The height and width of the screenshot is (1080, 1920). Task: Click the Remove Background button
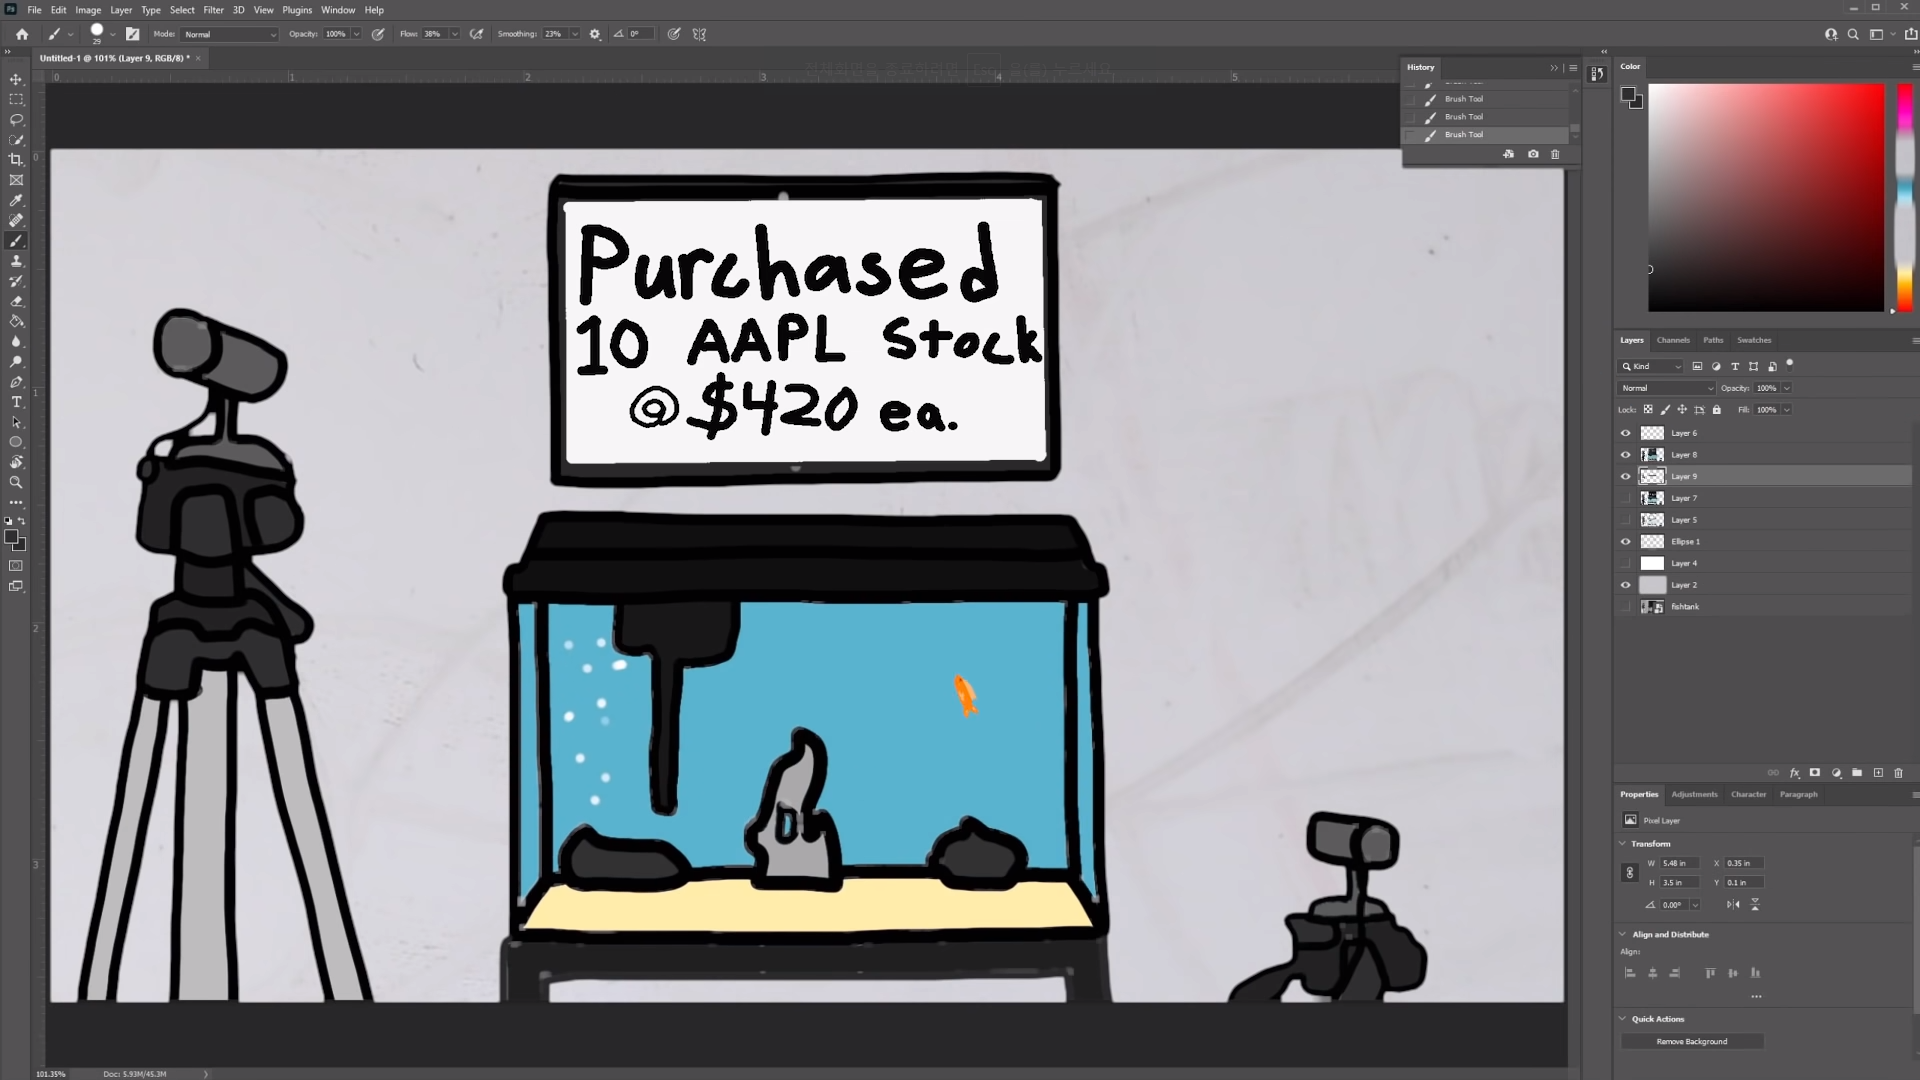[x=1692, y=1042]
